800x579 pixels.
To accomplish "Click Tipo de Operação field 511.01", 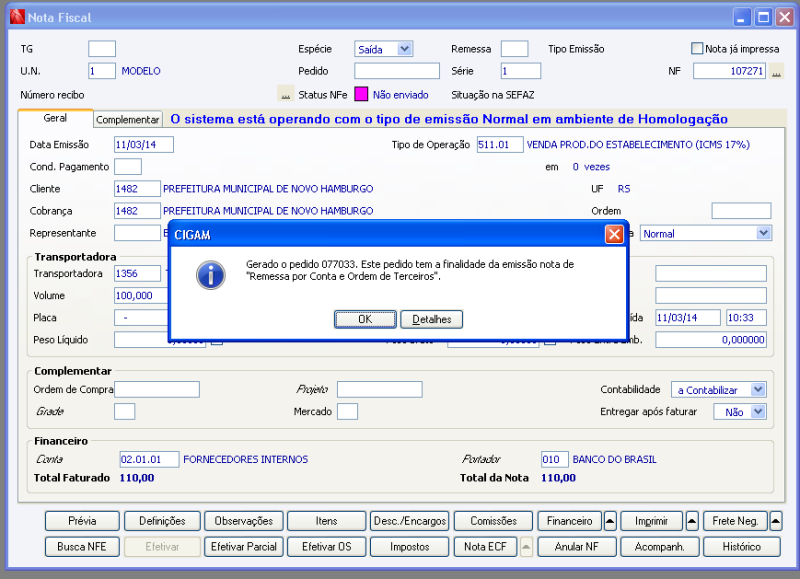I will coord(500,144).
